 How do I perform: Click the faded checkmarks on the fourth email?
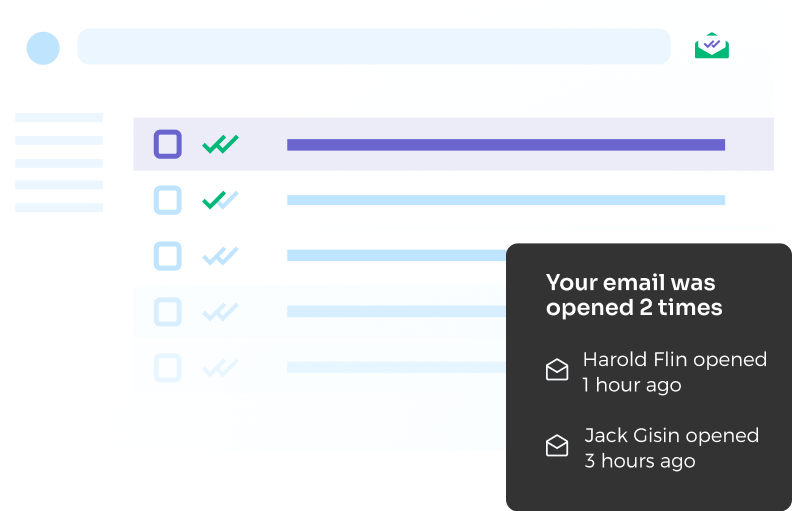coord(220,312)
